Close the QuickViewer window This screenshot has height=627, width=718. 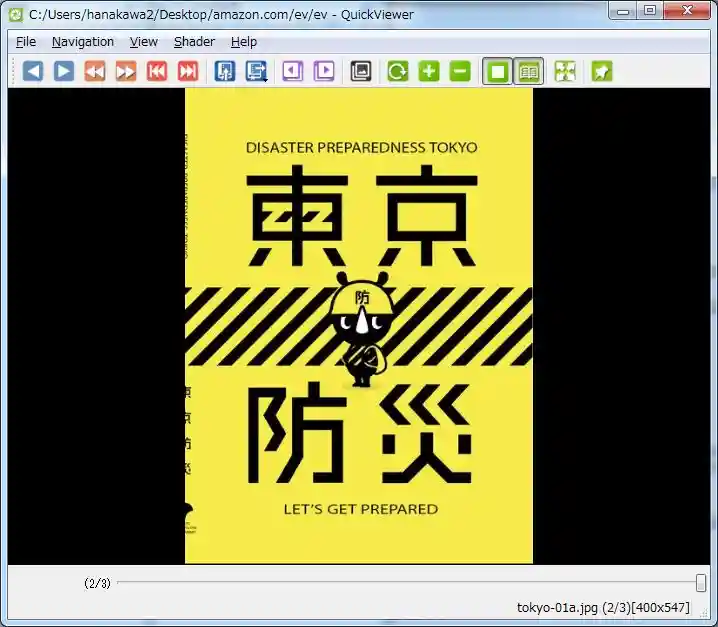[x=686, y=11]
